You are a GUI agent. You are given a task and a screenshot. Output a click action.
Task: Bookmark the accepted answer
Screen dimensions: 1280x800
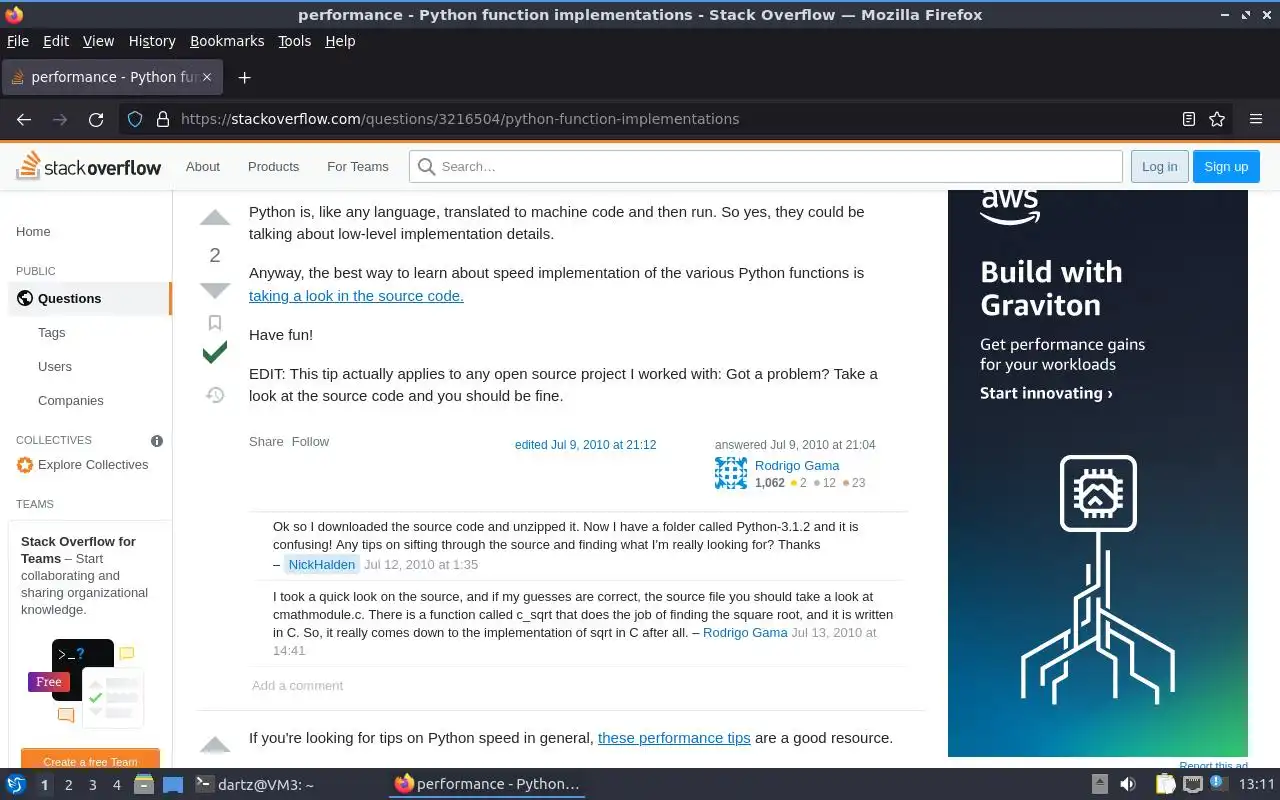coord(214,322)
